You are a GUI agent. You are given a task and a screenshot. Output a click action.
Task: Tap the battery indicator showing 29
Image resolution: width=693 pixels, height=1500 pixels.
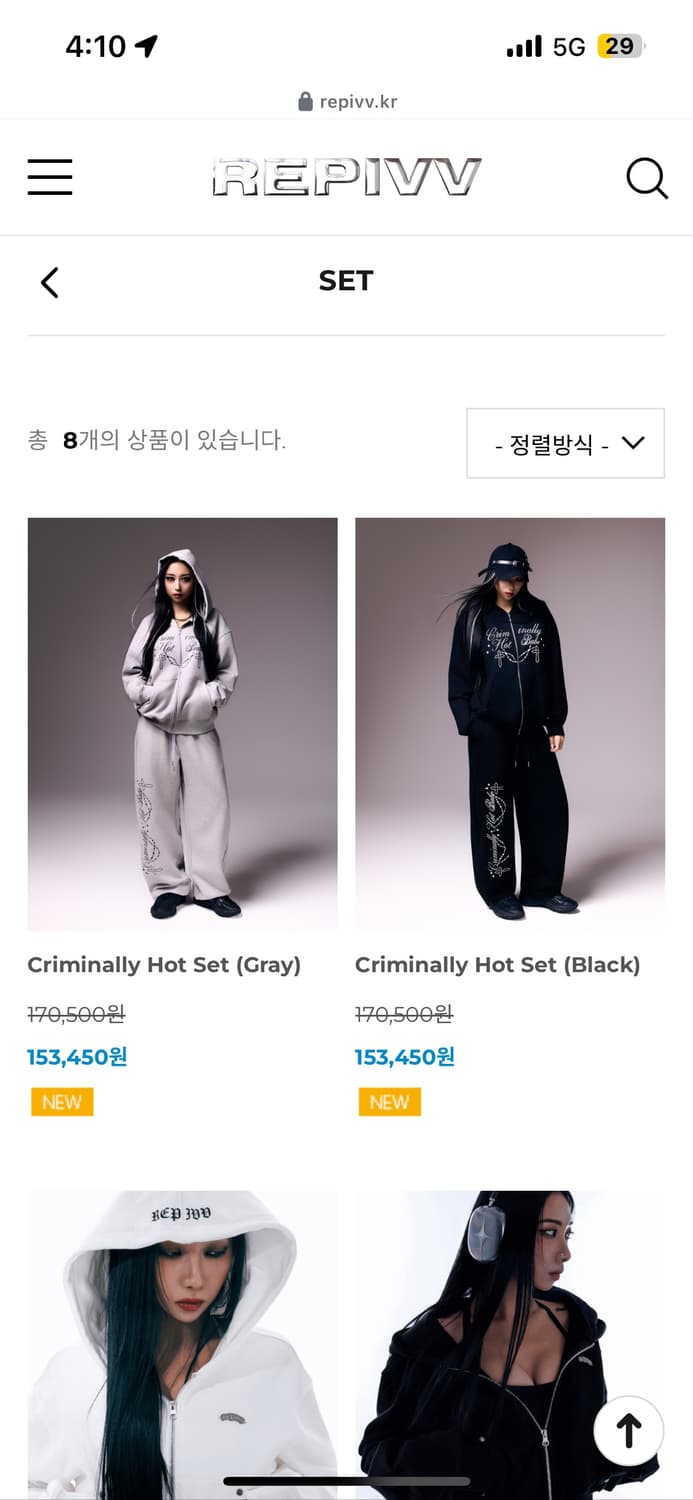620,46
